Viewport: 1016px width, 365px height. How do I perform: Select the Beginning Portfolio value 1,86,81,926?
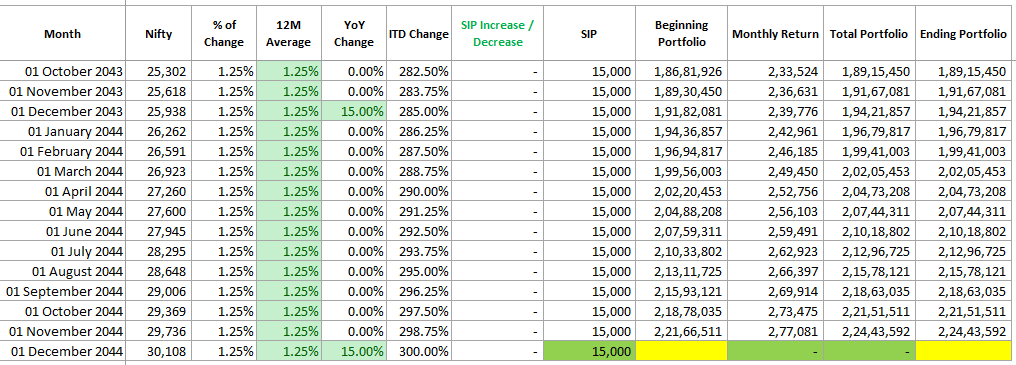tap(682, 71)
